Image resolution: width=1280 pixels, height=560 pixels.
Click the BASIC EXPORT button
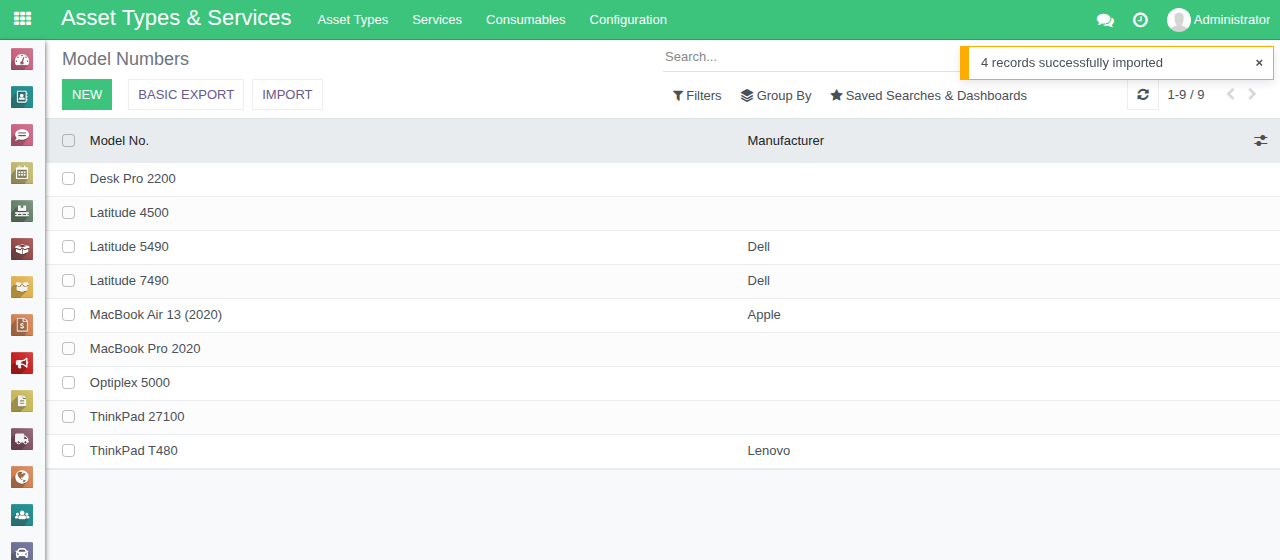[x=186, y=95]
